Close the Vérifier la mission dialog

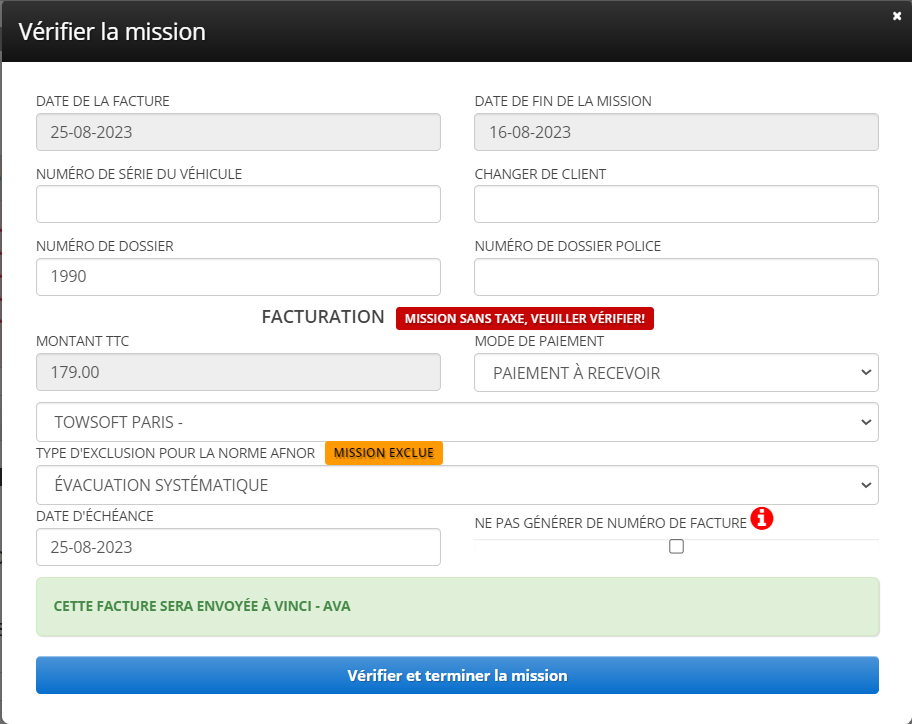point(897,15)
